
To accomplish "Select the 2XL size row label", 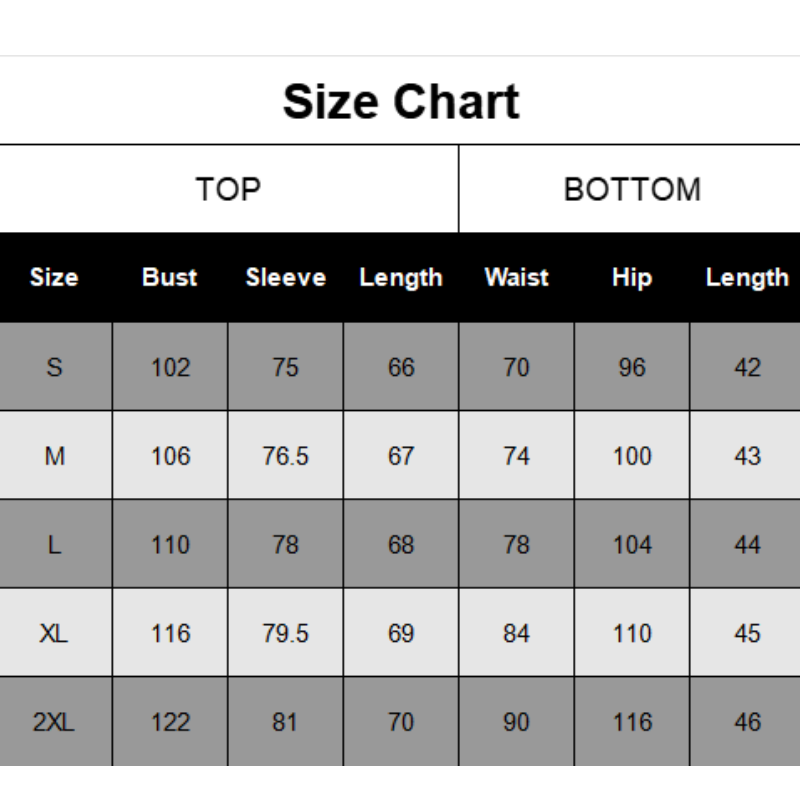I will tap(54, 722).
